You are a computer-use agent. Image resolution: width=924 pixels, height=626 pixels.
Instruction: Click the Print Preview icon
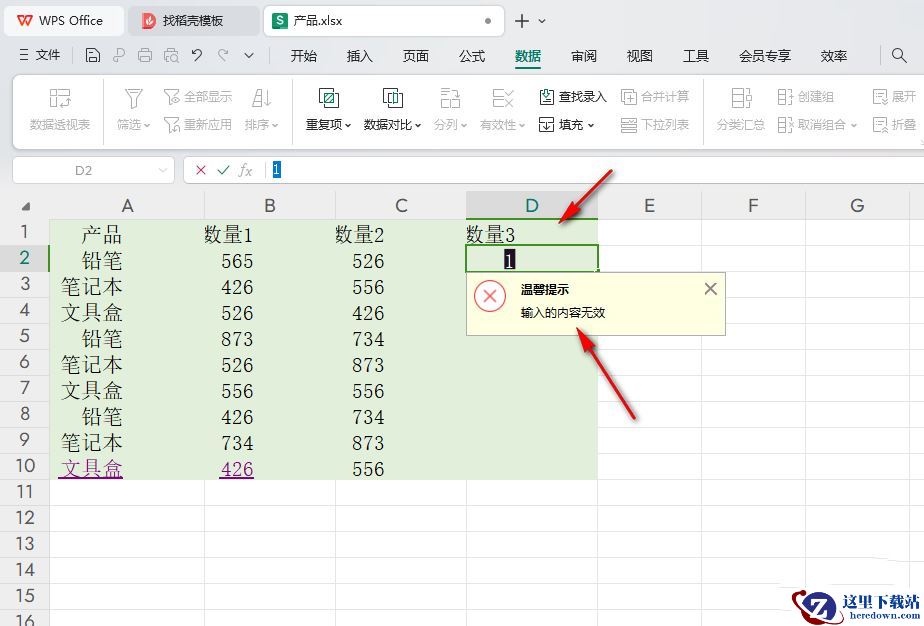pyautogui.click(x=171, y=55)
